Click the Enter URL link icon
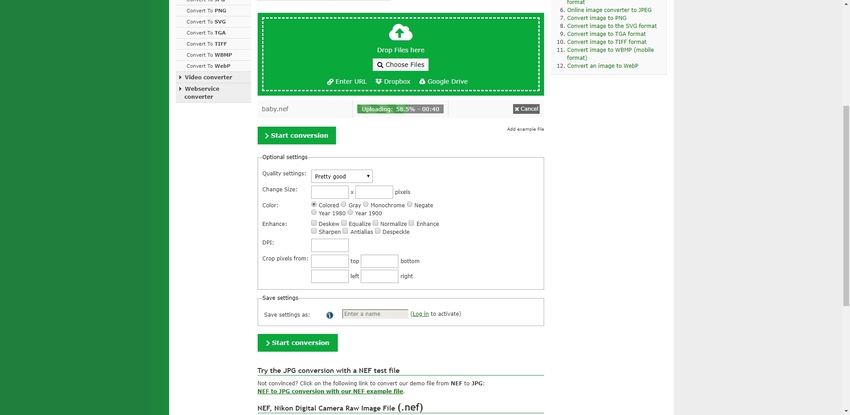 pos(330,82)
